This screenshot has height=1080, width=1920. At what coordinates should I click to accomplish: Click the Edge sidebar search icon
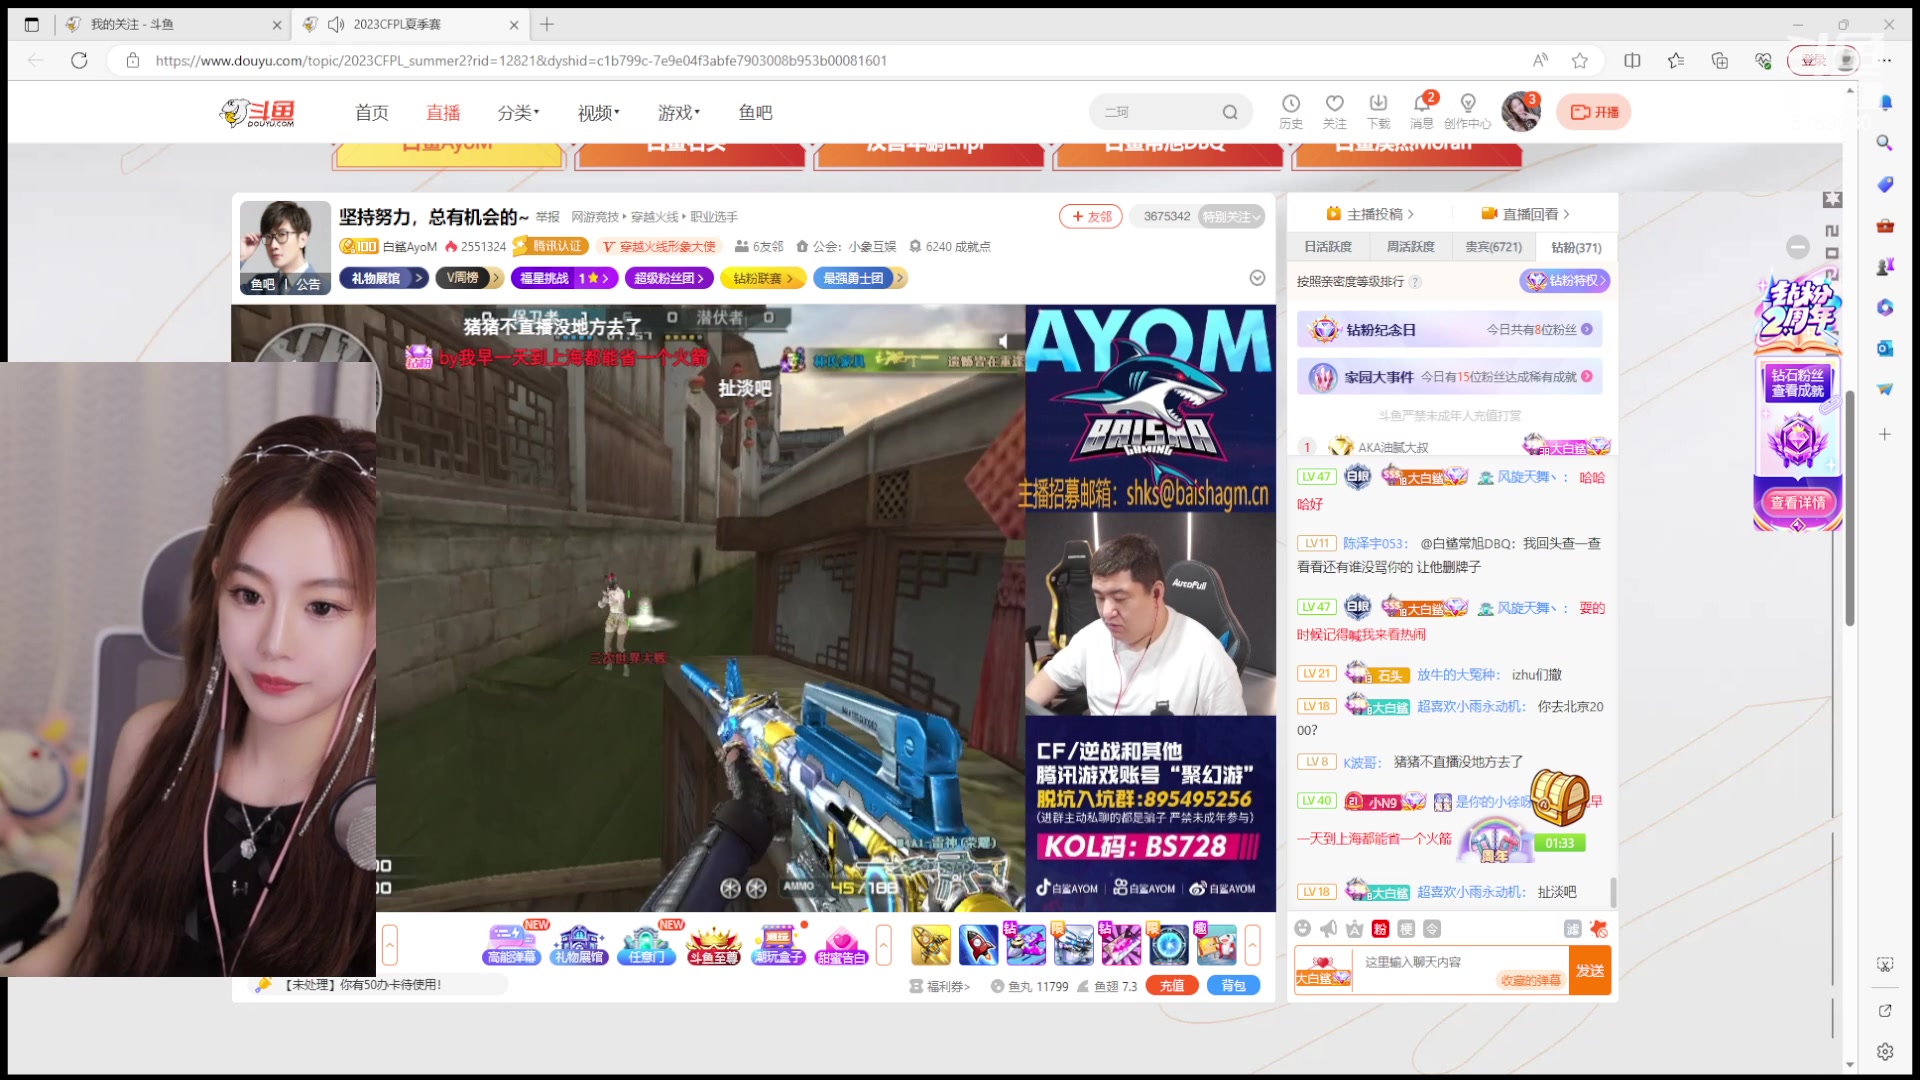pyautogui.click(x=1885, y=143)
